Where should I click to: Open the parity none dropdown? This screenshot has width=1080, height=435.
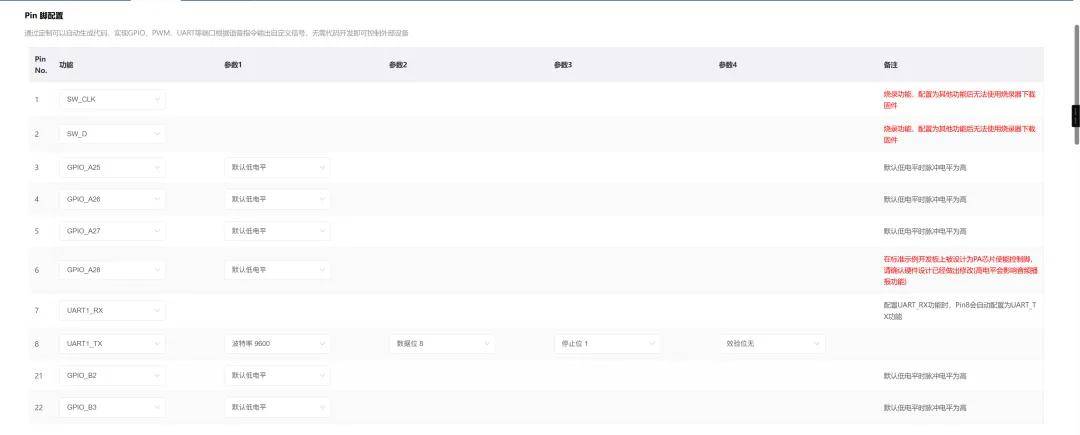click(772, 343)
